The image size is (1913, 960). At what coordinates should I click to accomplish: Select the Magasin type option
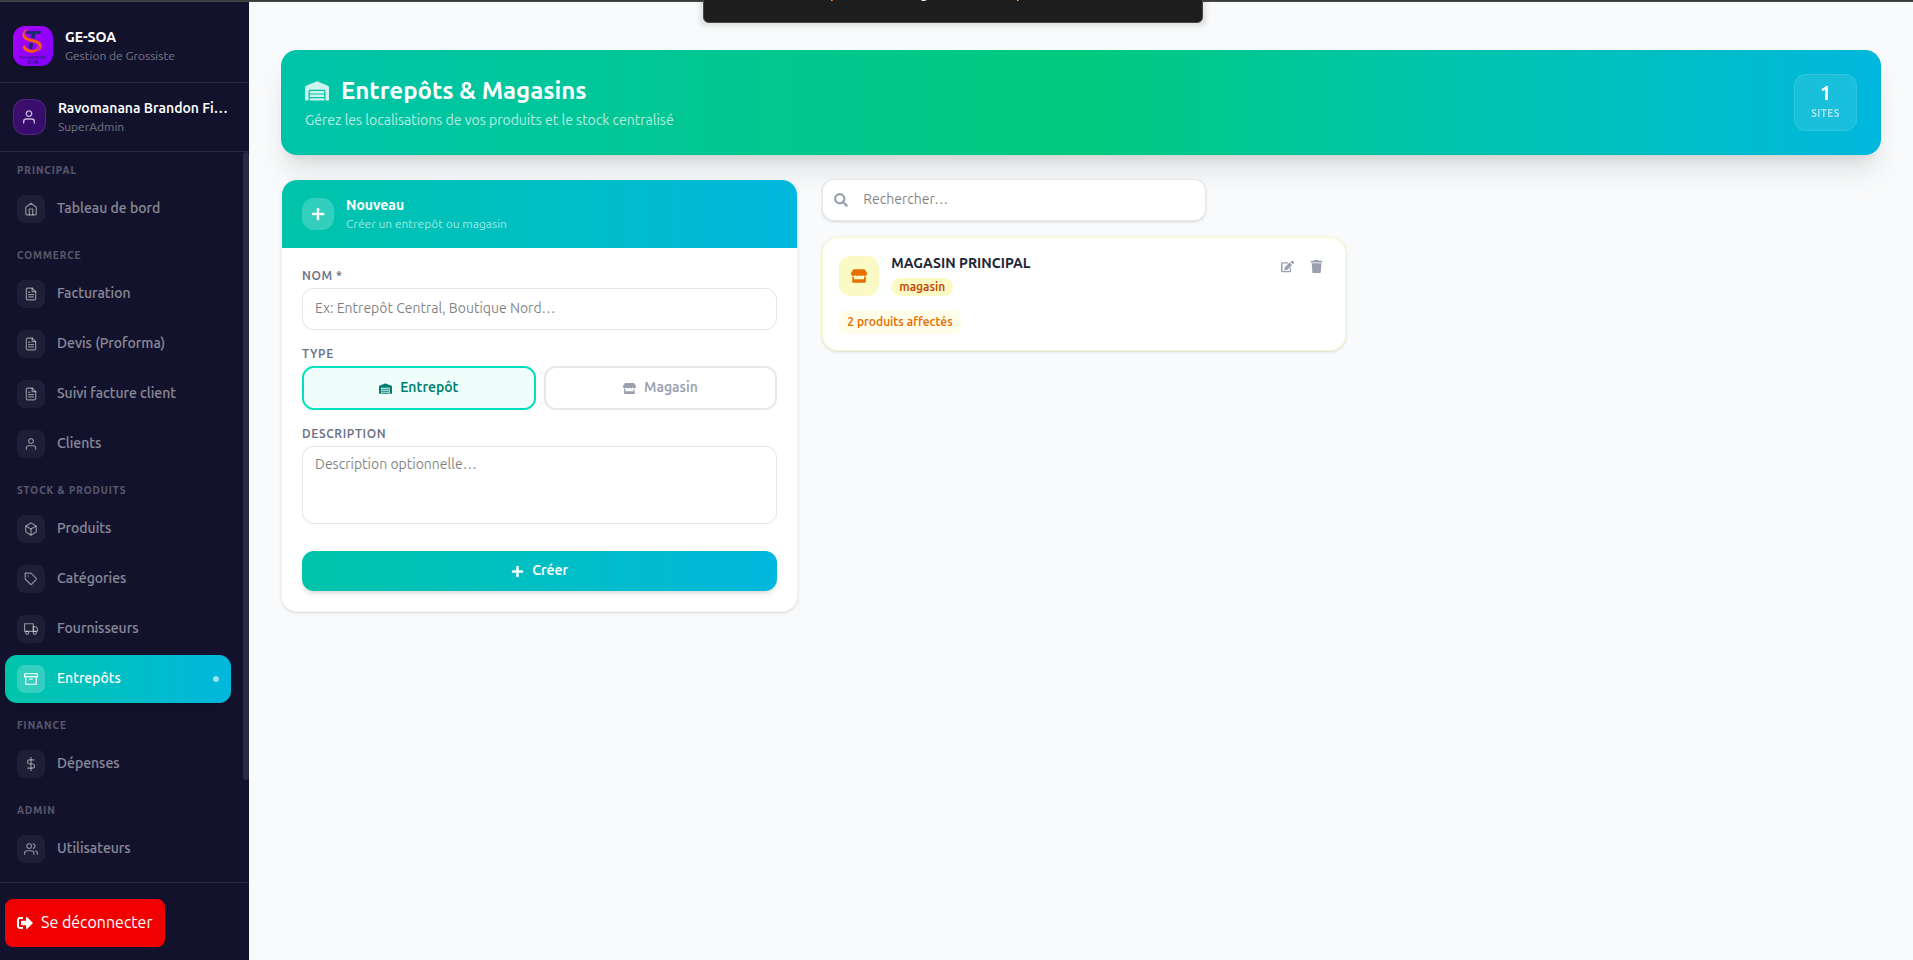(660, 388)
